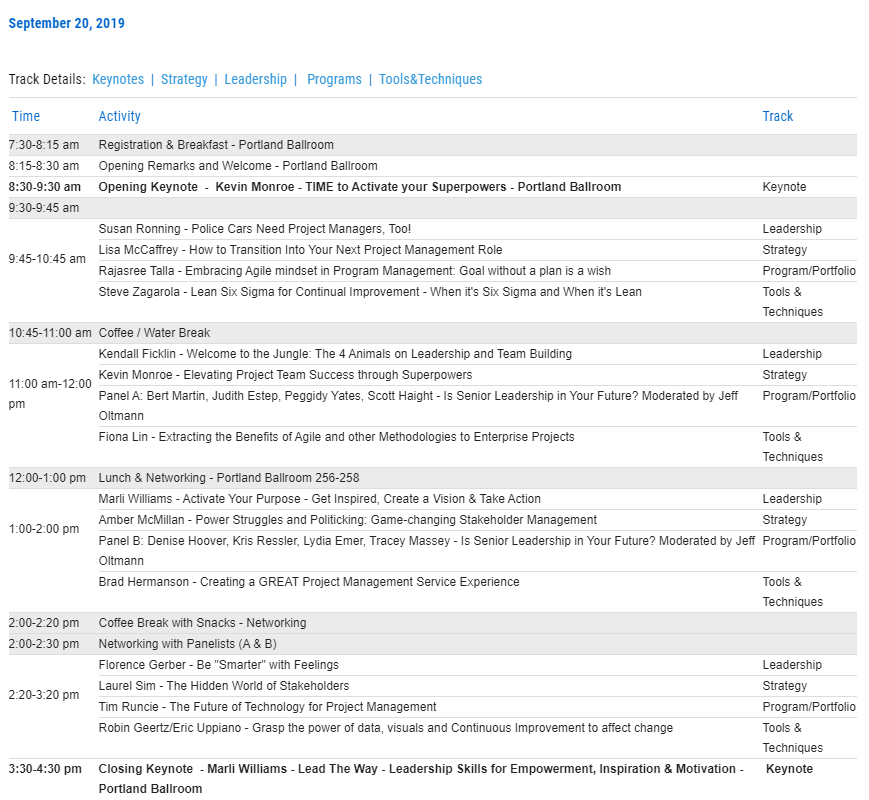The image size is (869, 800).
Task: Click the September 20, 2019 date heading
Action: point(67,23)
